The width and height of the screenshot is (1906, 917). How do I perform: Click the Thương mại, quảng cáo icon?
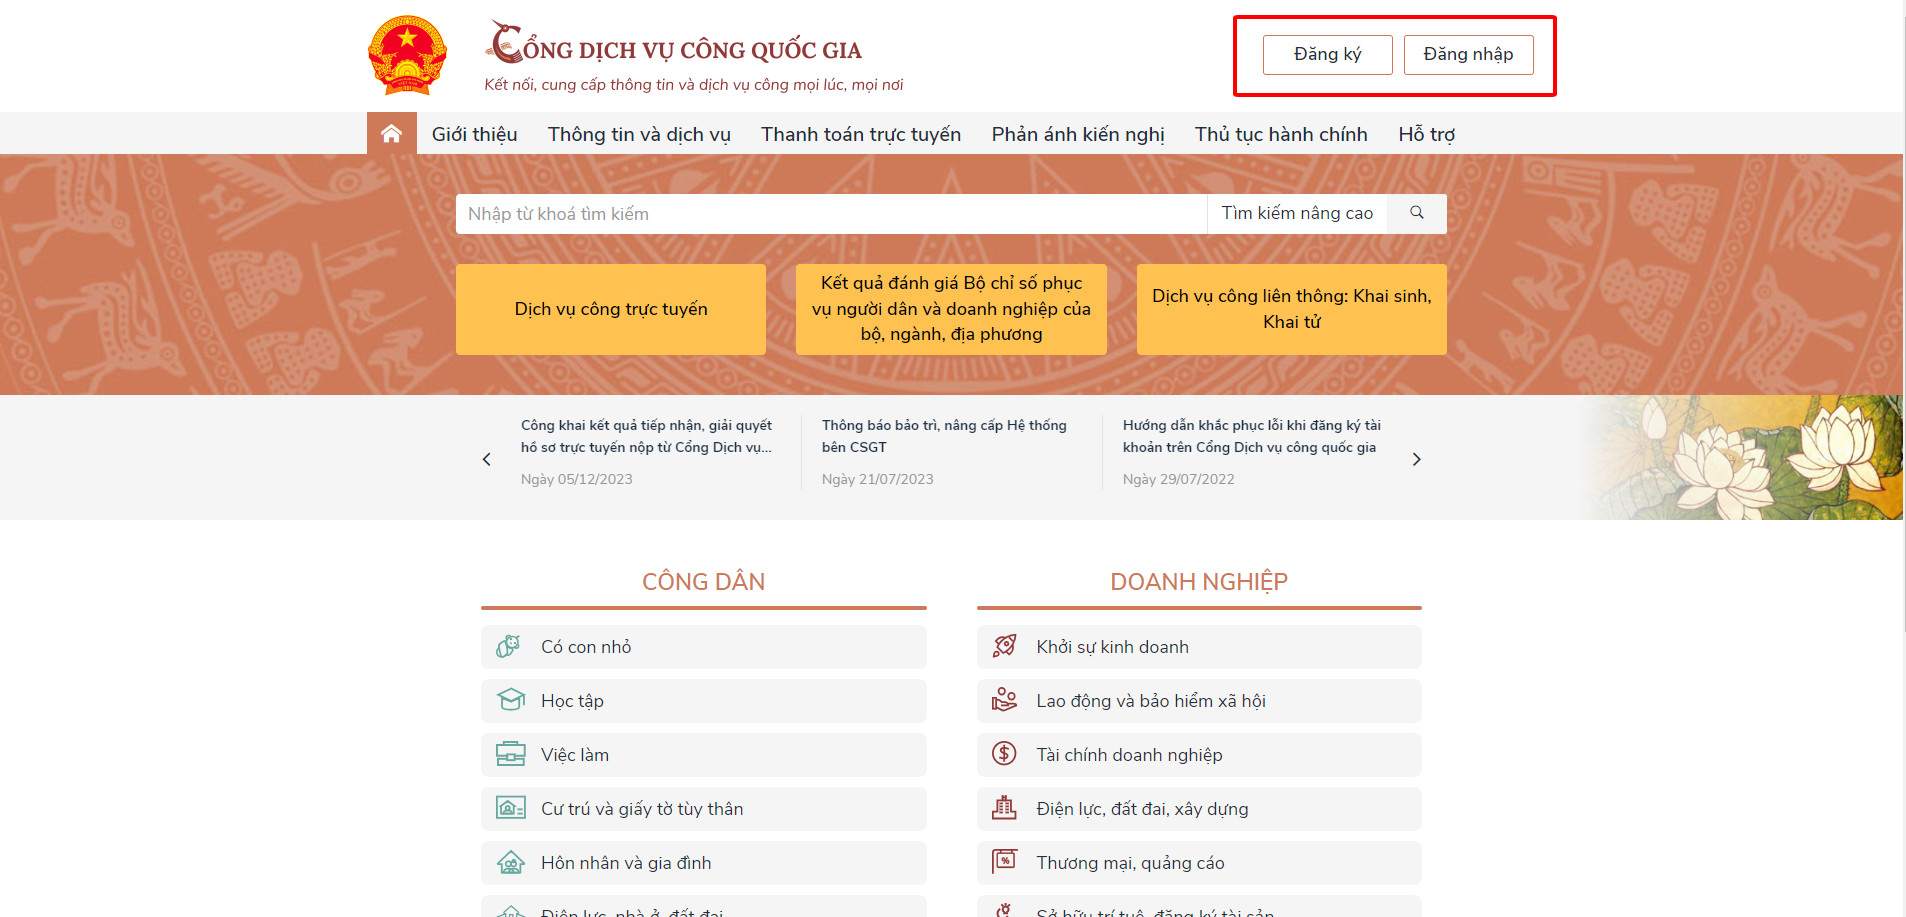pyautogui.click(x=1005, y=861)
